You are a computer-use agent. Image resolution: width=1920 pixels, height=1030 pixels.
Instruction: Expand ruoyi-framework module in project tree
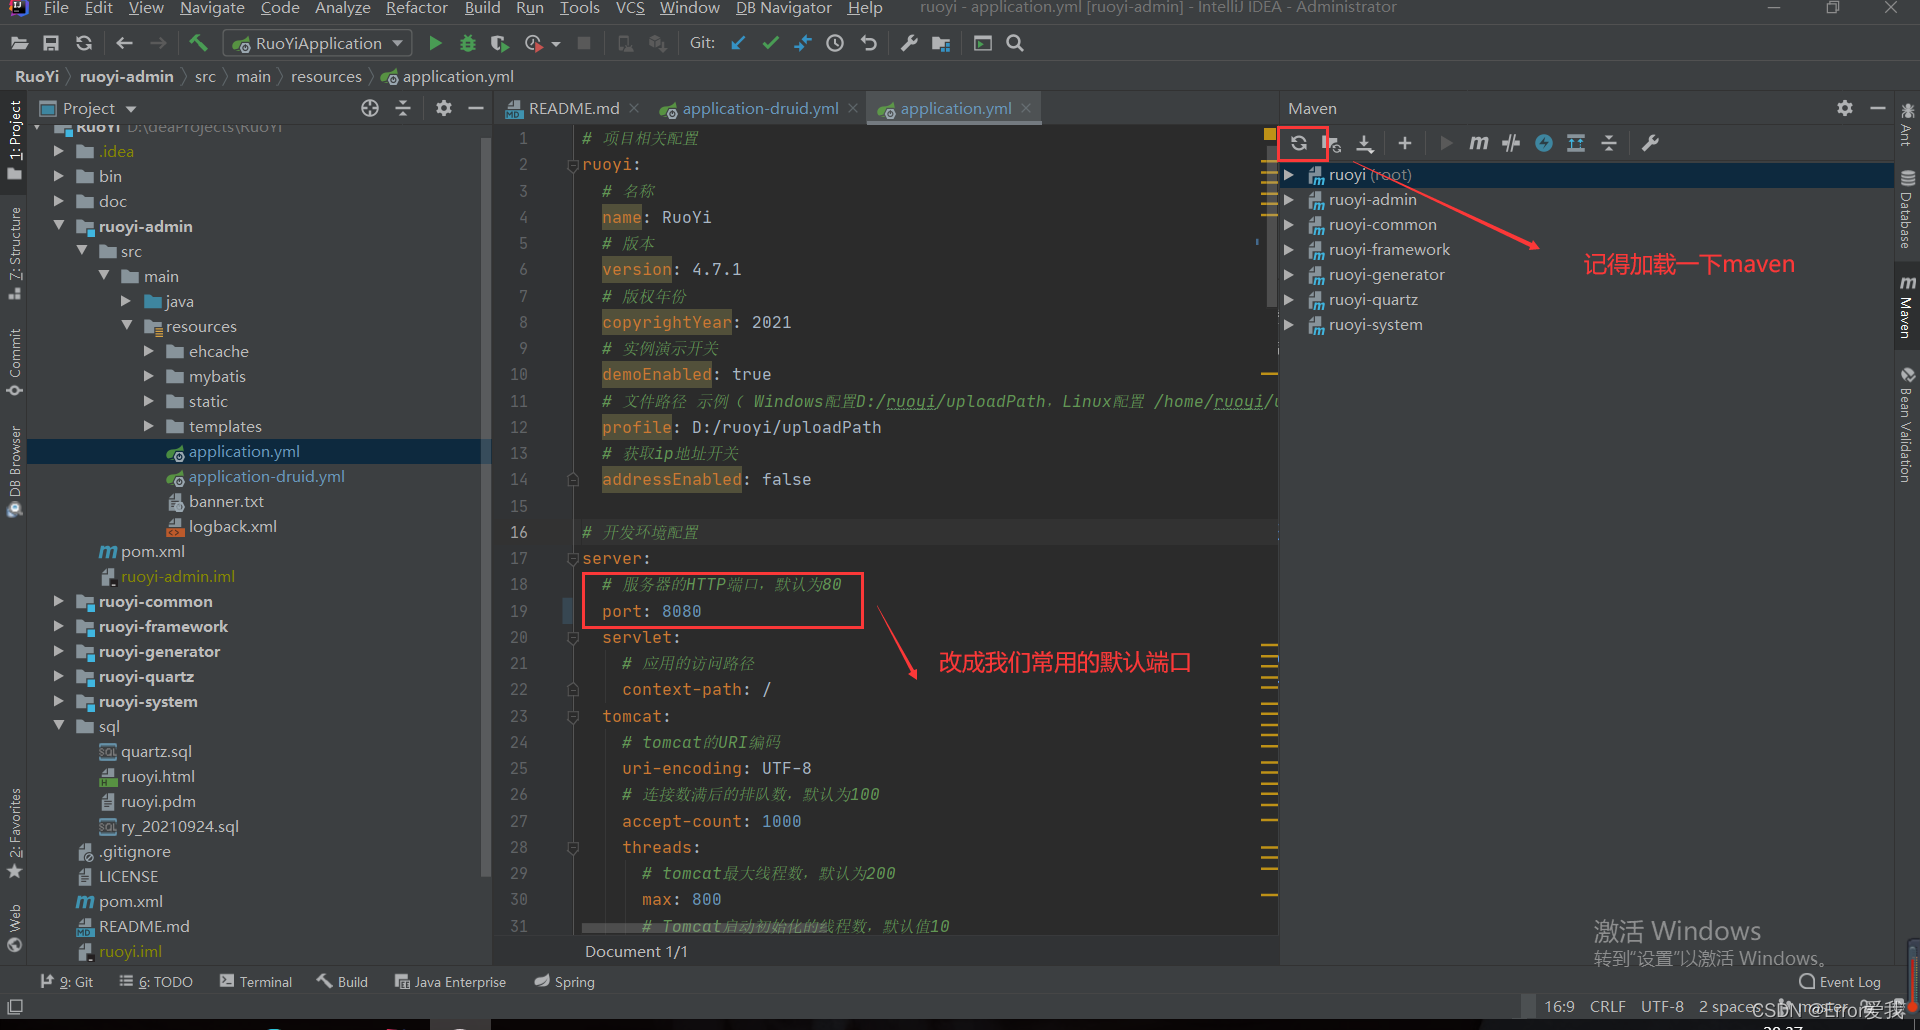(58, 626)
